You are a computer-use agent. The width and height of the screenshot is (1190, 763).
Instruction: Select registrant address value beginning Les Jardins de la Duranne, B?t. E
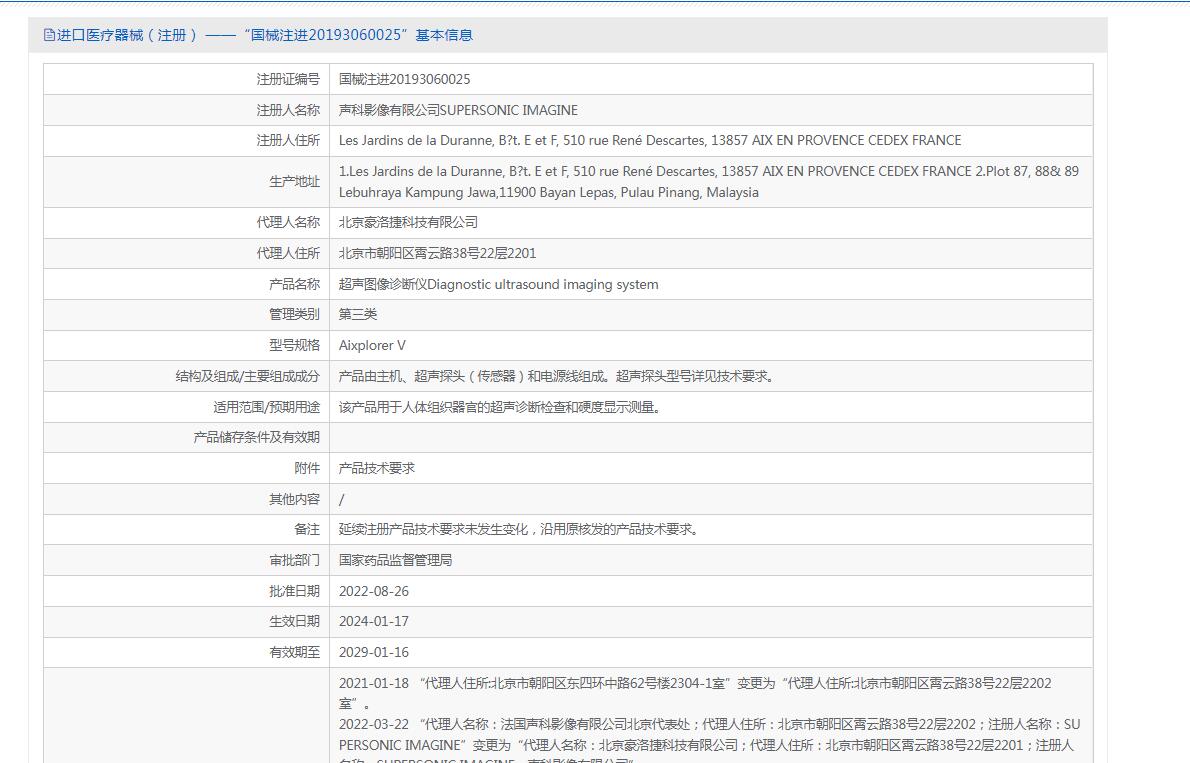tap(650, 140)
